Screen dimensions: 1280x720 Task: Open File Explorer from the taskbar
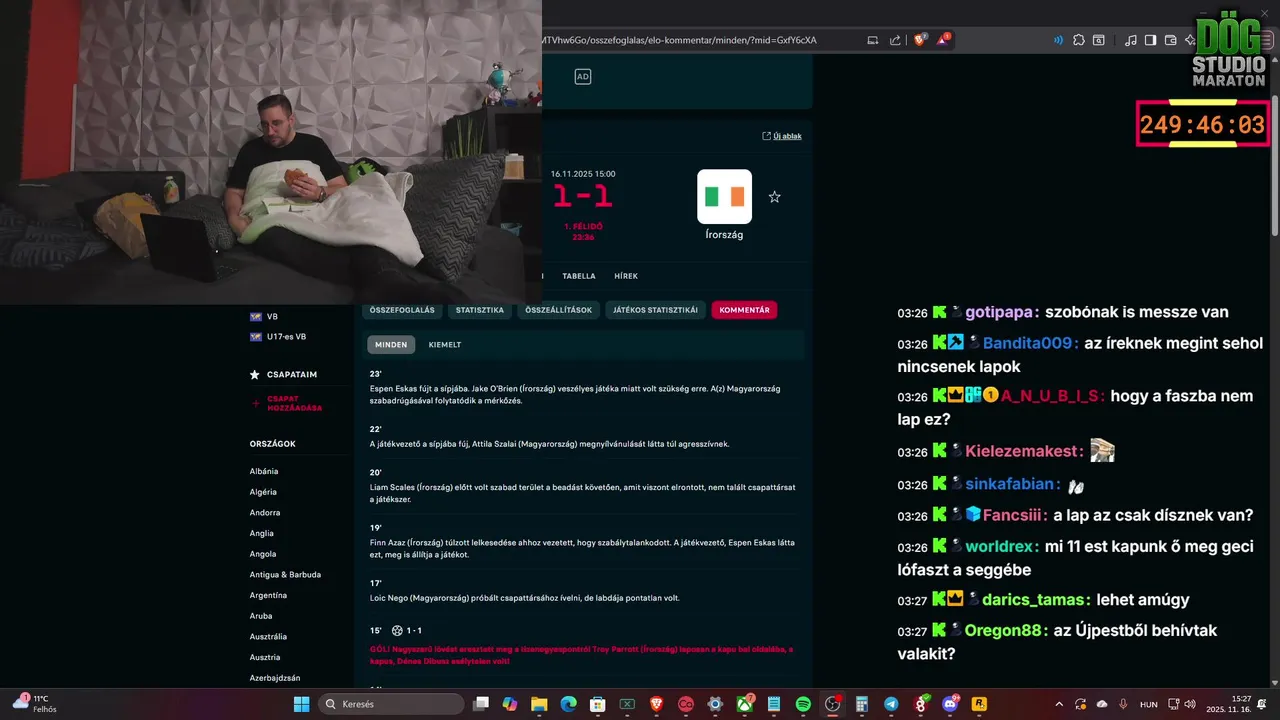click(539, 704)
